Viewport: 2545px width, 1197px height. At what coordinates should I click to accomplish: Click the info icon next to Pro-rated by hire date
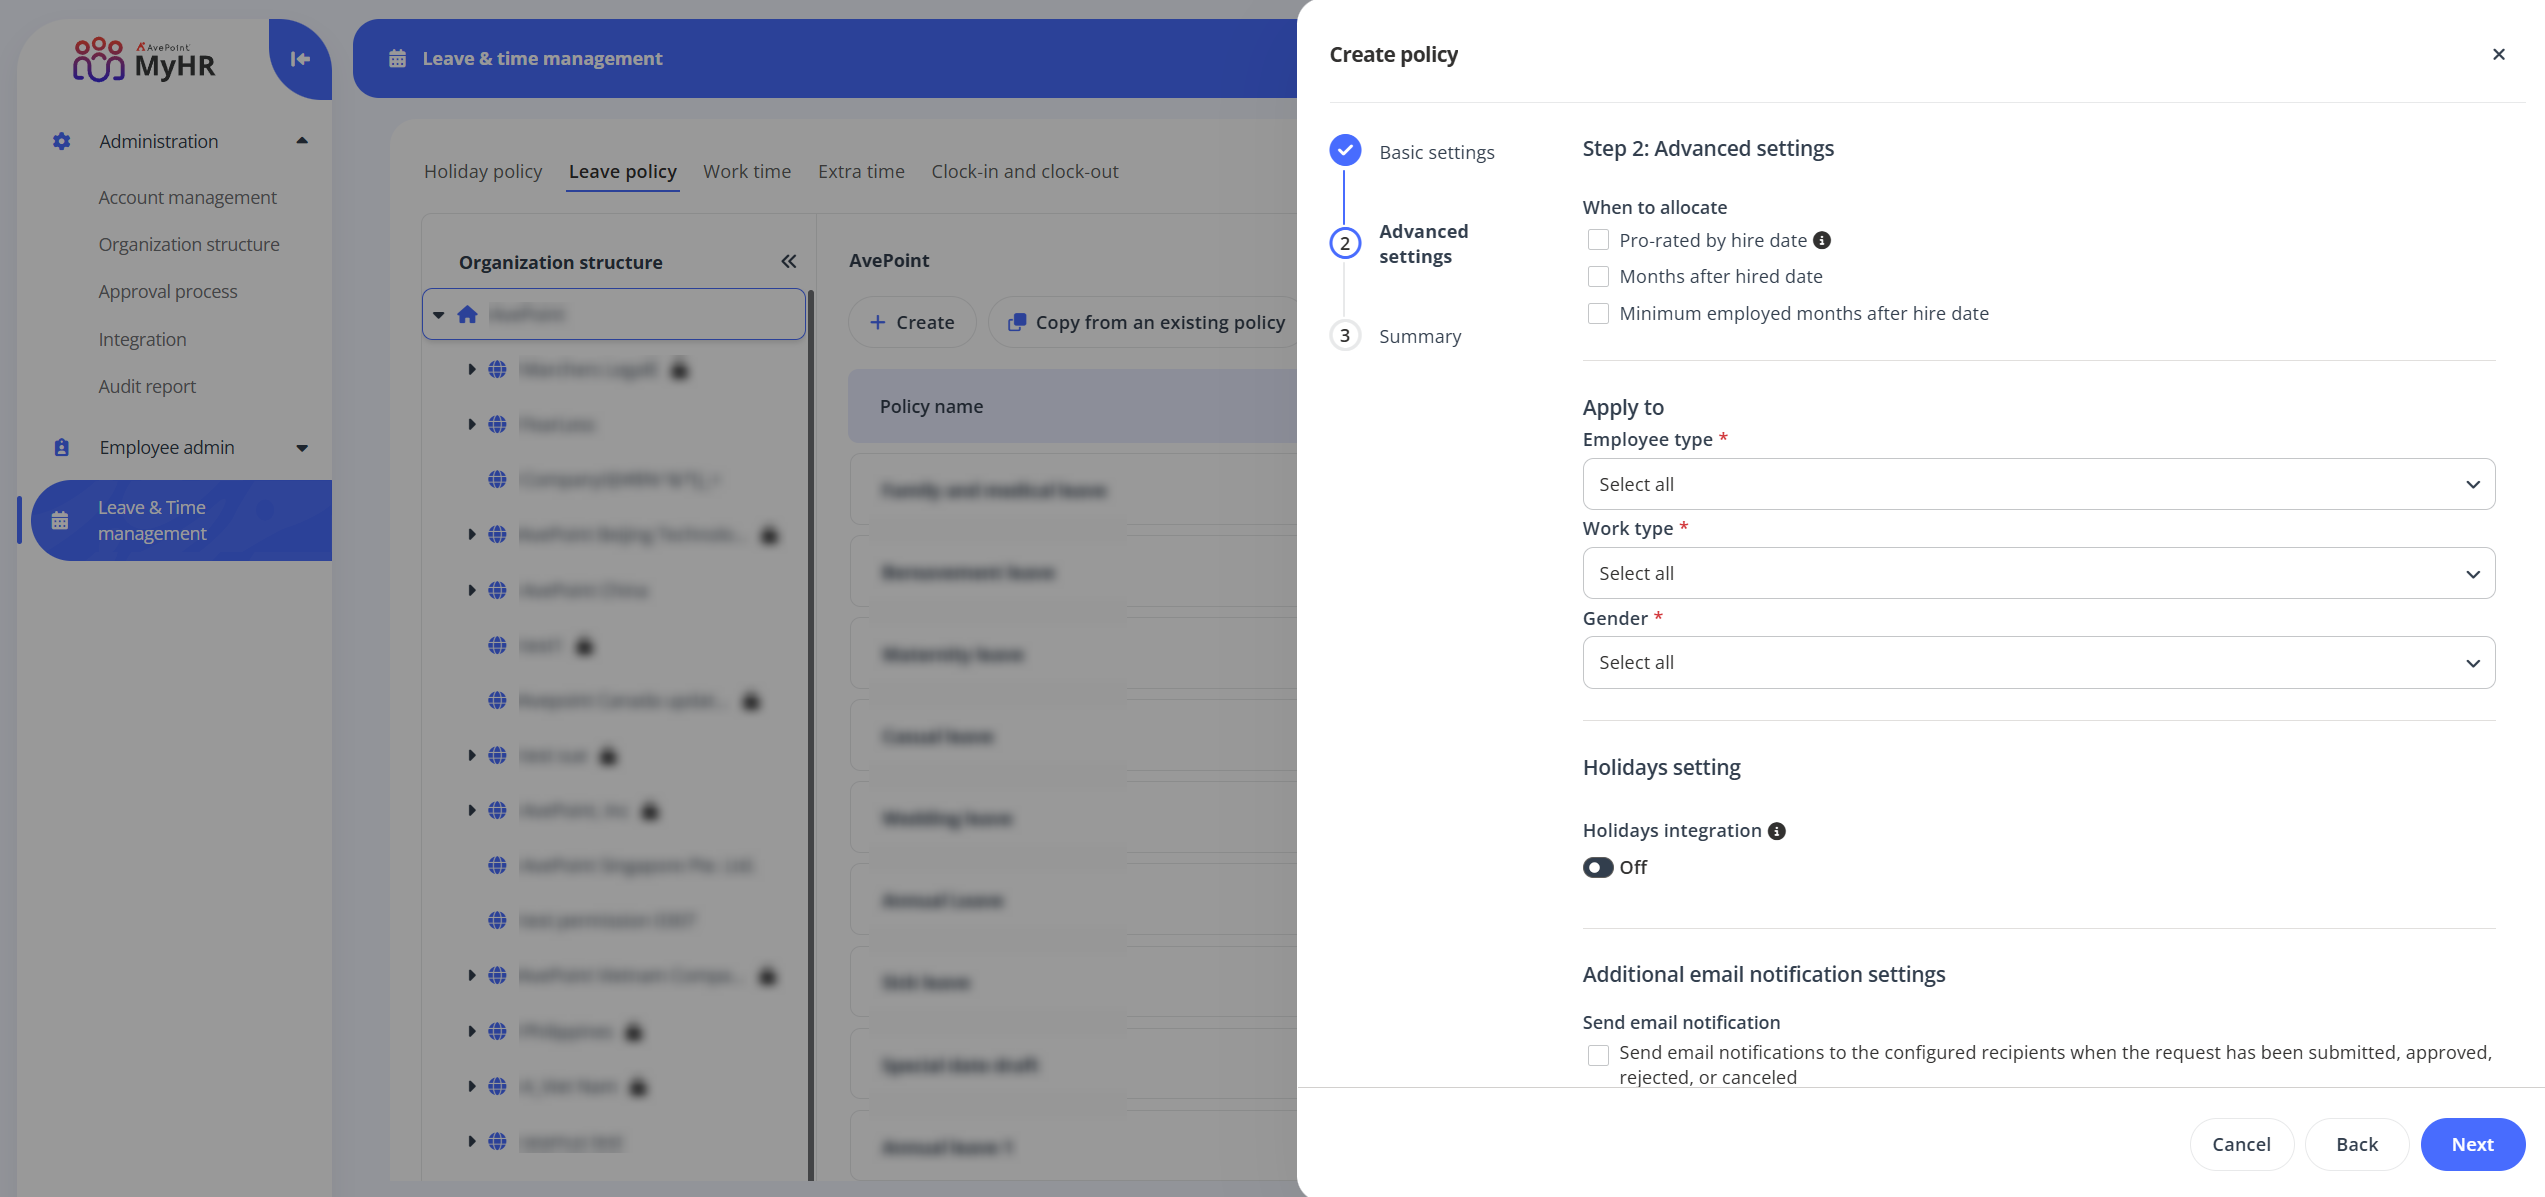coord(1822,240)
